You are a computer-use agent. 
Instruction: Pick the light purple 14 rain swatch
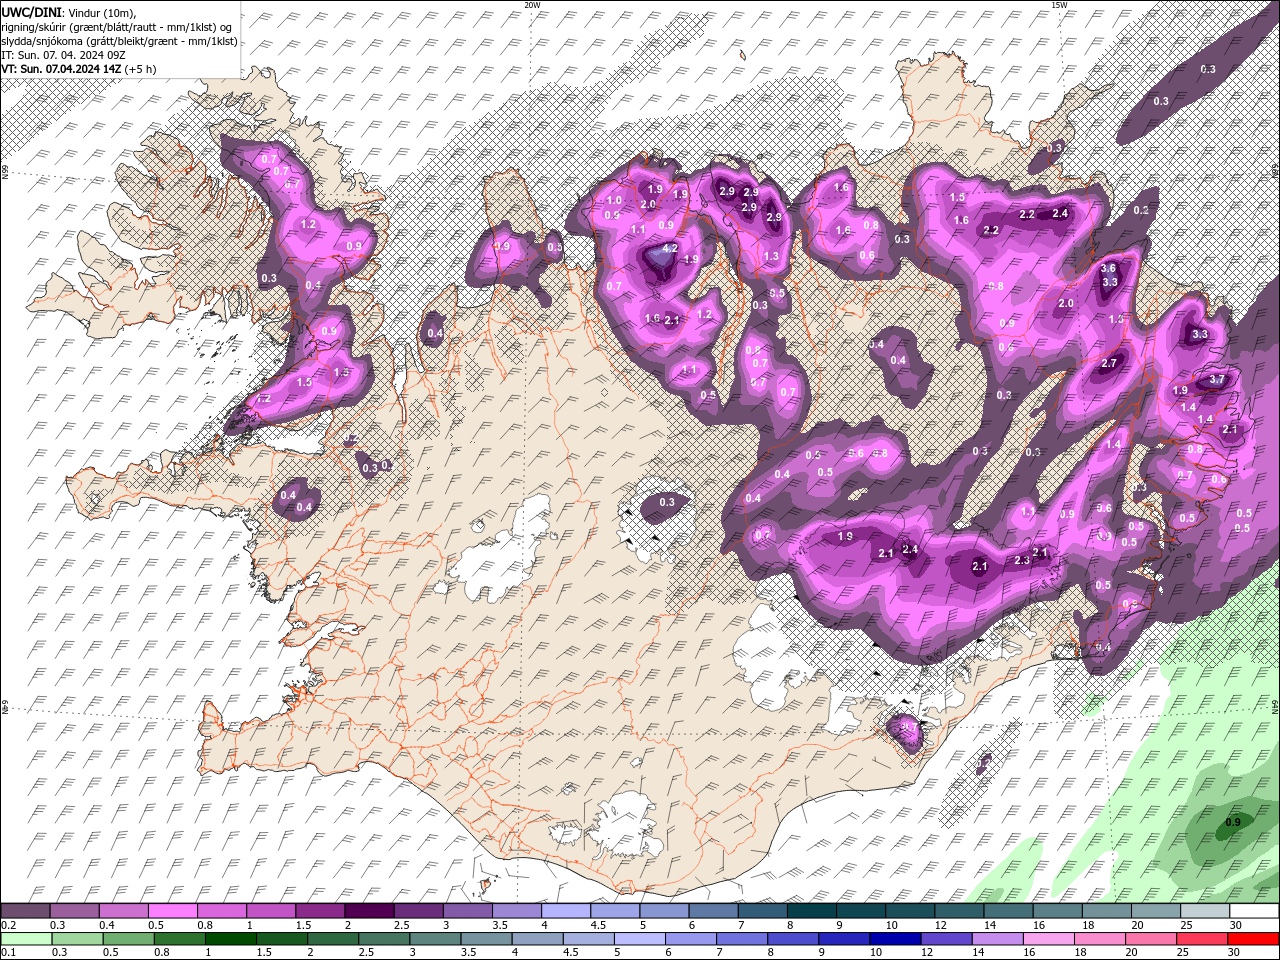(997, 938)
